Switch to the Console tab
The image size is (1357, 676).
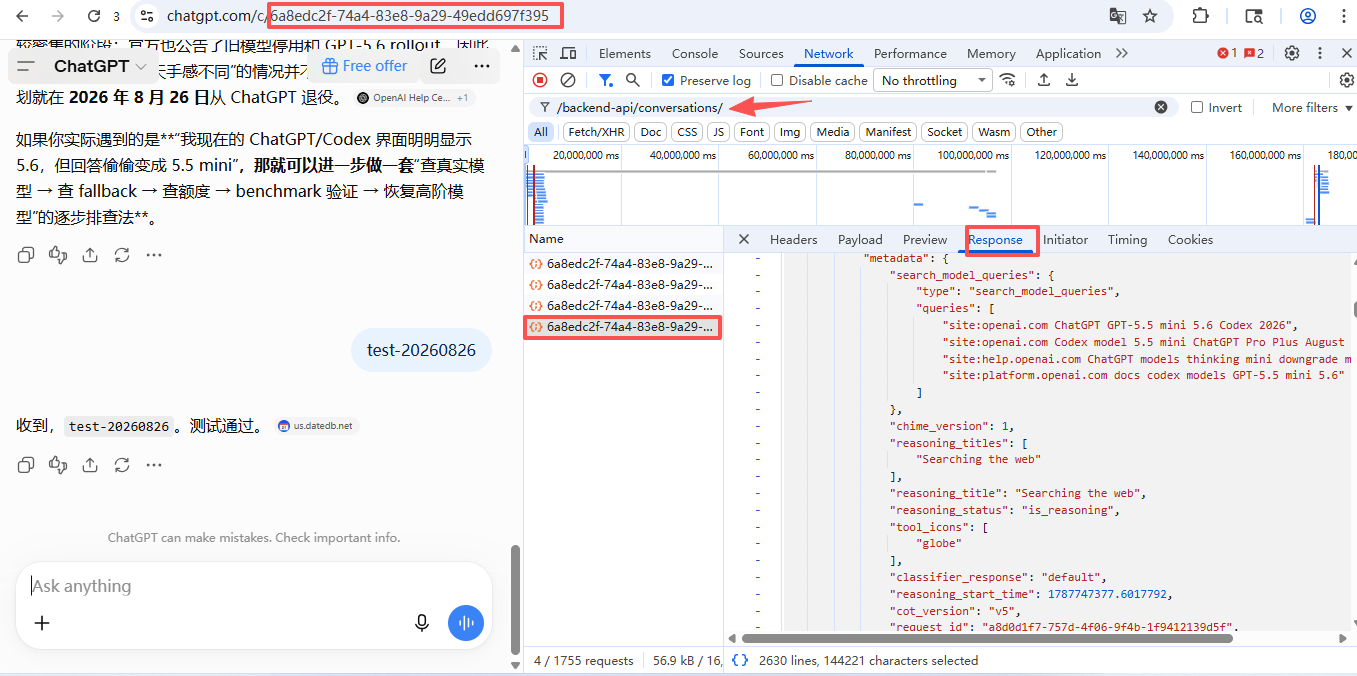point(695,53)
